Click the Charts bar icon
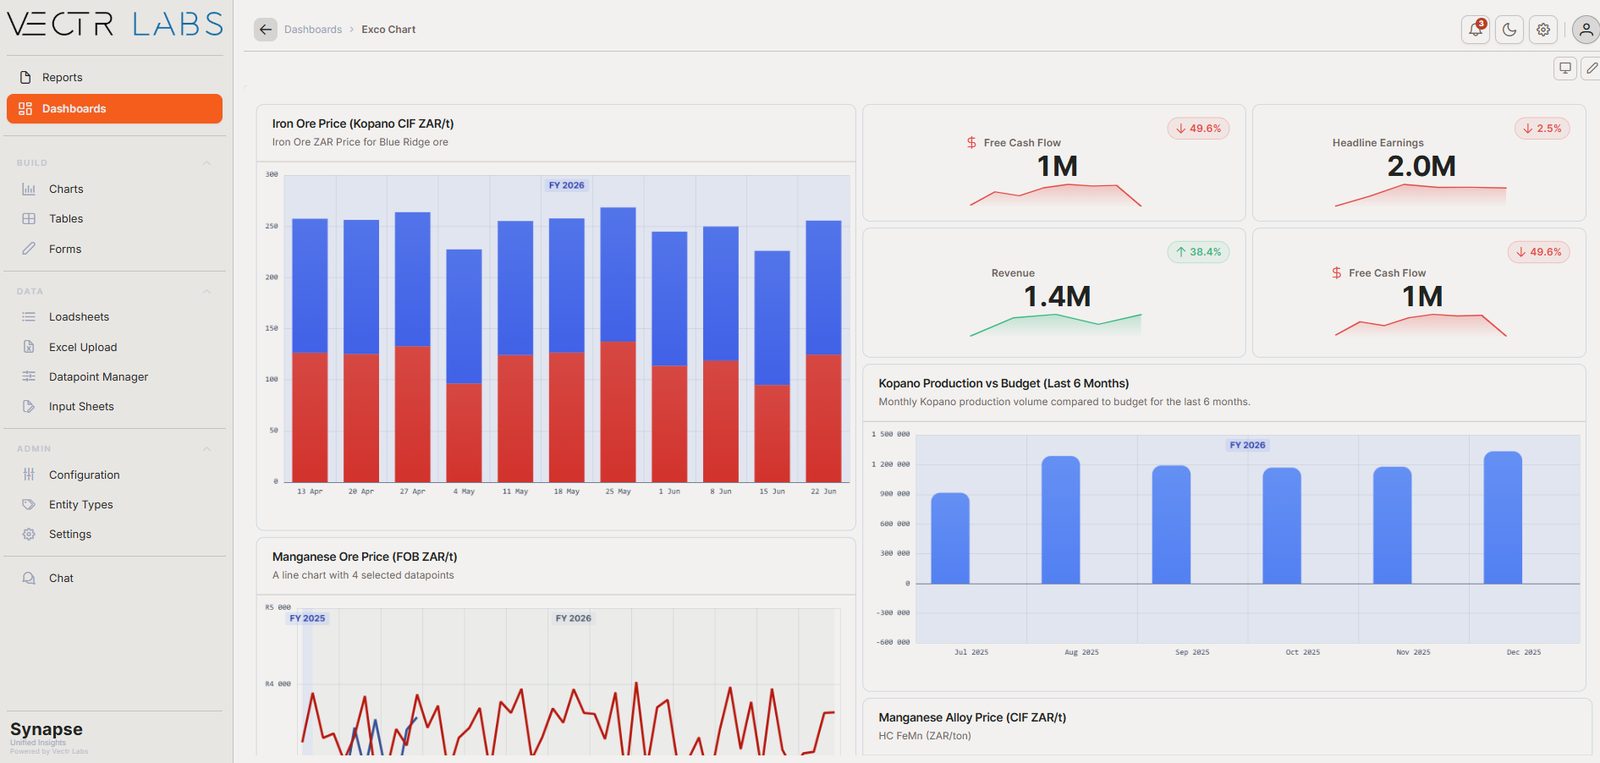 (29, 189)
